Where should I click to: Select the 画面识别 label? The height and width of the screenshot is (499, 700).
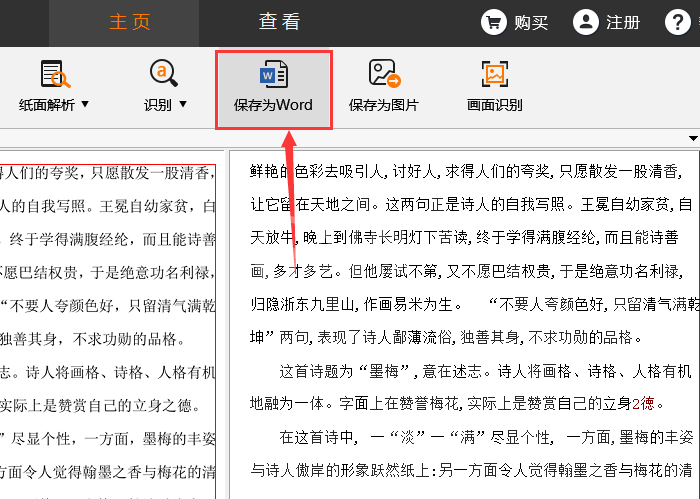pos(495,105)
